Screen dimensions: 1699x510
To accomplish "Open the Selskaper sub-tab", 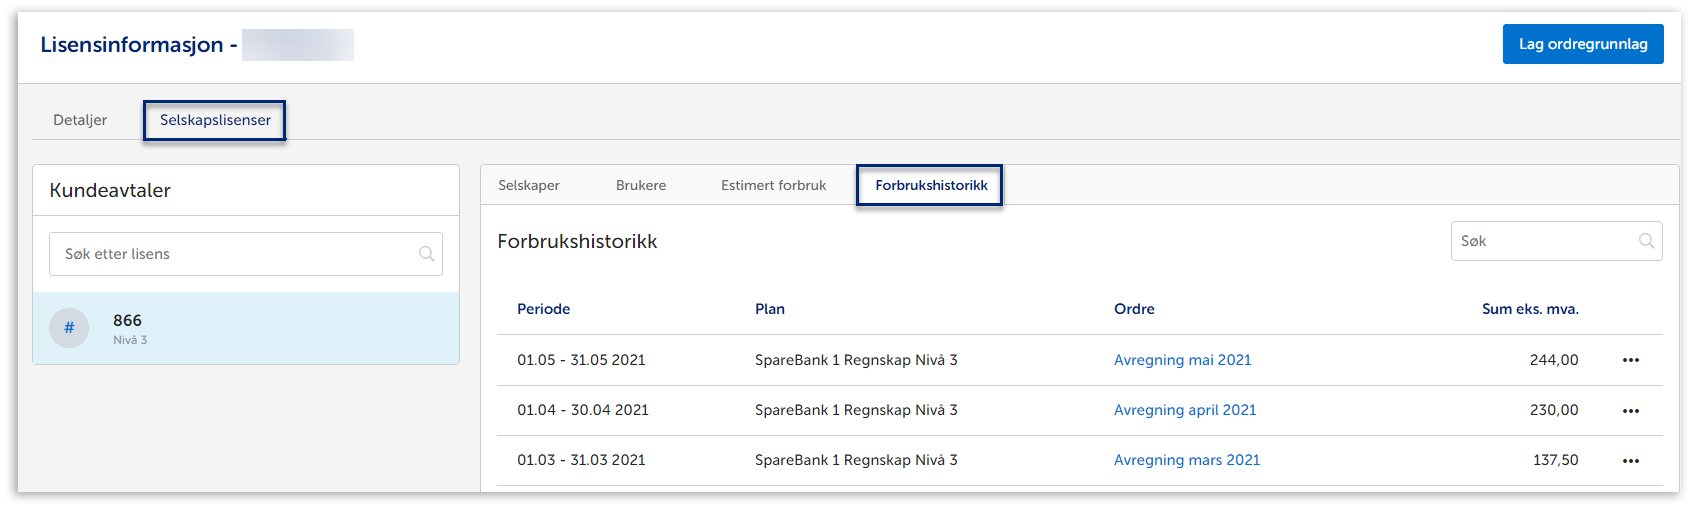I will 529,185.
